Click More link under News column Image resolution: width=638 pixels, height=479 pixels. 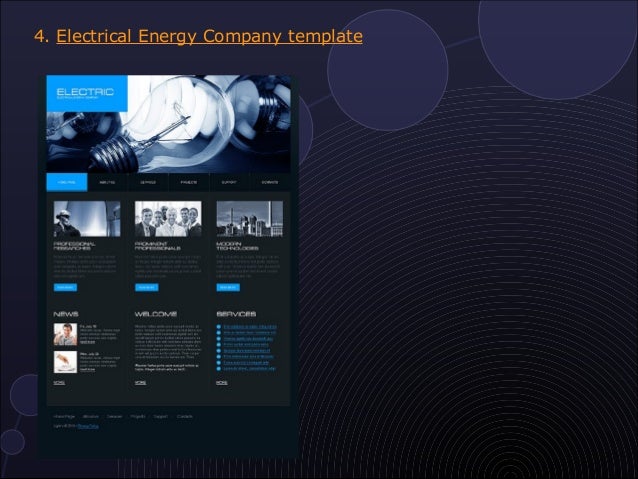[59, 383]
